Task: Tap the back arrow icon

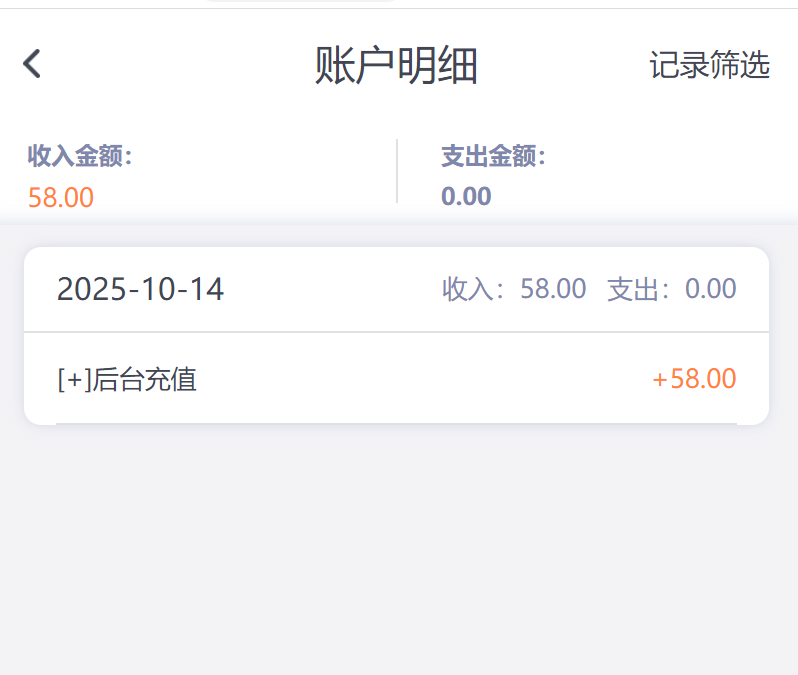Action: (32, 65)
